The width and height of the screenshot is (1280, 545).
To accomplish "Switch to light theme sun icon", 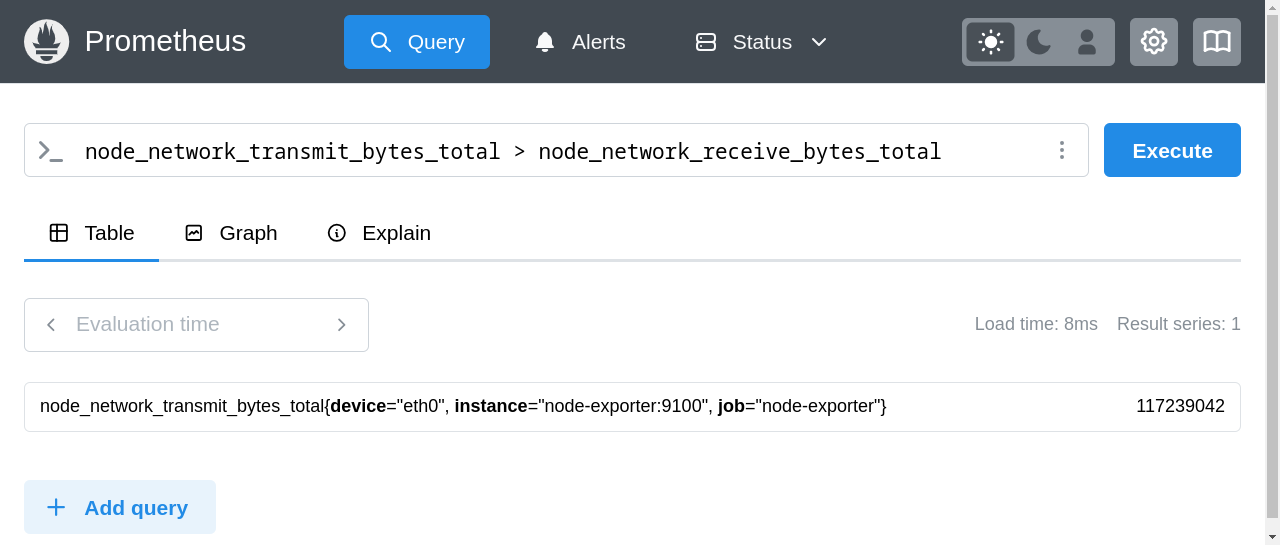I will (991, 42).
